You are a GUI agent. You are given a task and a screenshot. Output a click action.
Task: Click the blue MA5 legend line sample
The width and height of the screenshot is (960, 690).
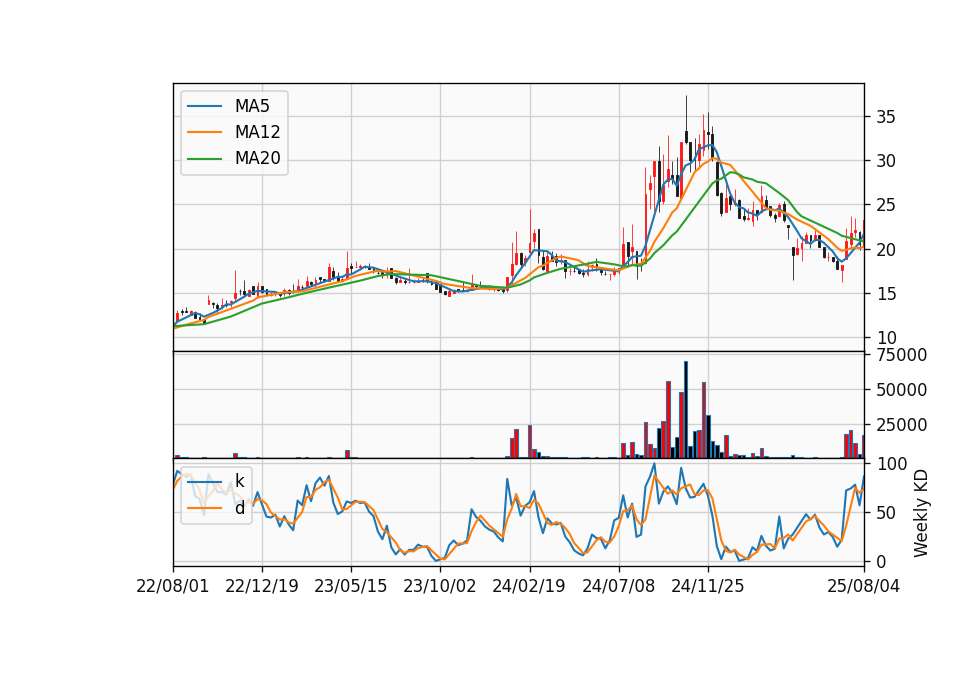click(x=204, y=106)
